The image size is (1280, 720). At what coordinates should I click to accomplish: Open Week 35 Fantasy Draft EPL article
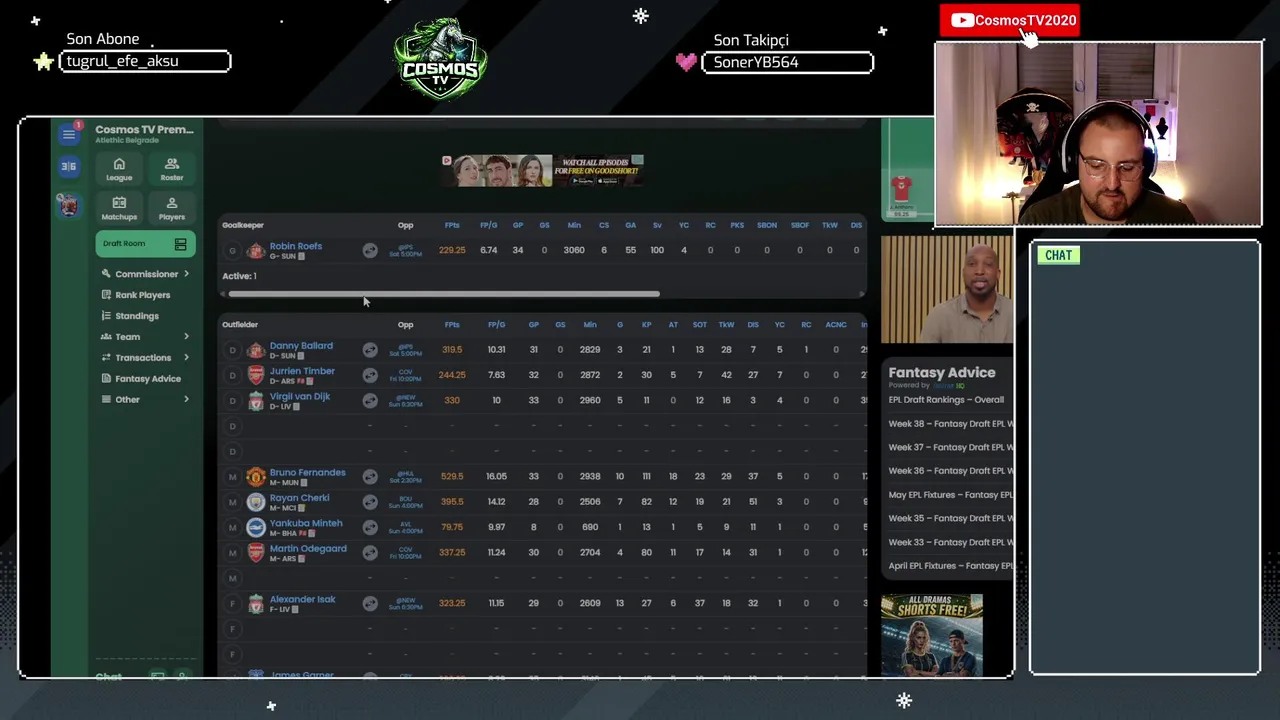950,519
